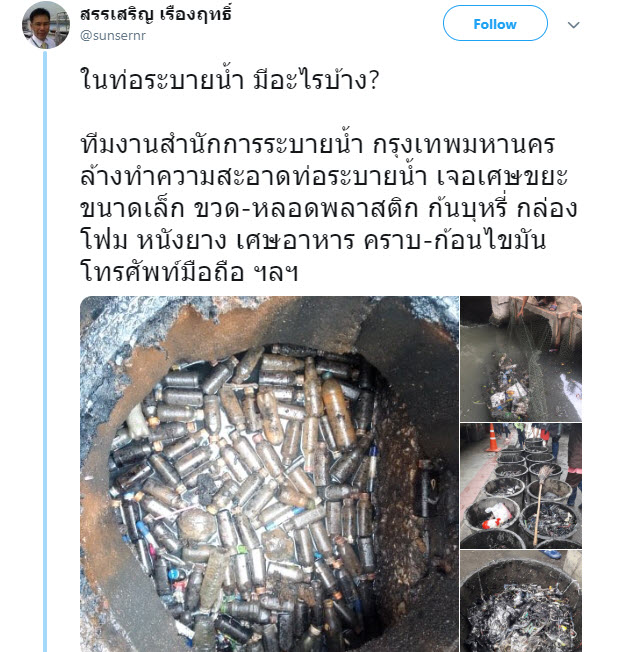617x652 pixels.
Task: Open the author's profile avatar
Action: (46, 25)
